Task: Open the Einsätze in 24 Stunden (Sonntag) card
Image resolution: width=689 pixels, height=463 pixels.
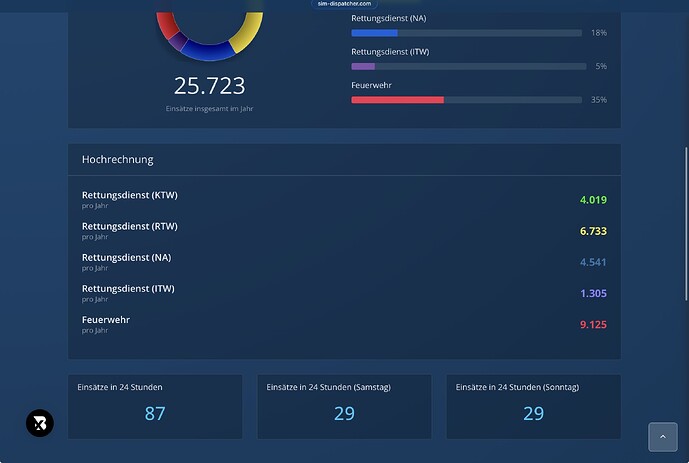Action: [533, 406]
